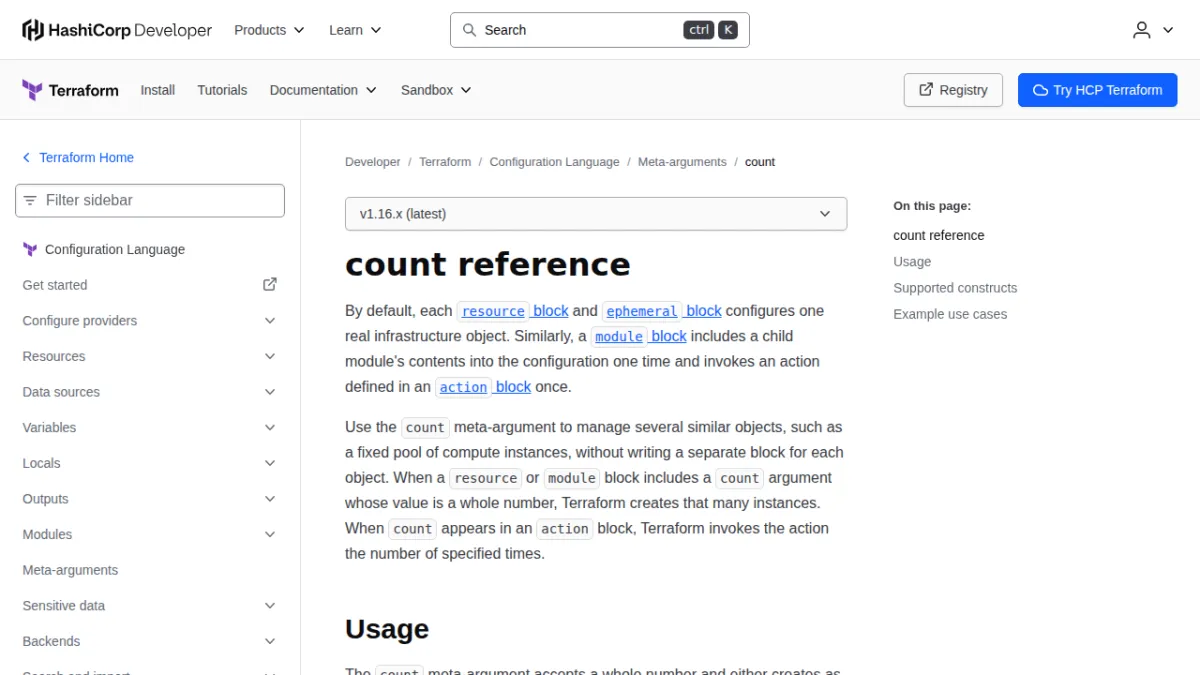Click the magnifier icon in Search
The width and height of the screenshot is (1200, 675).
coord(469,30)
